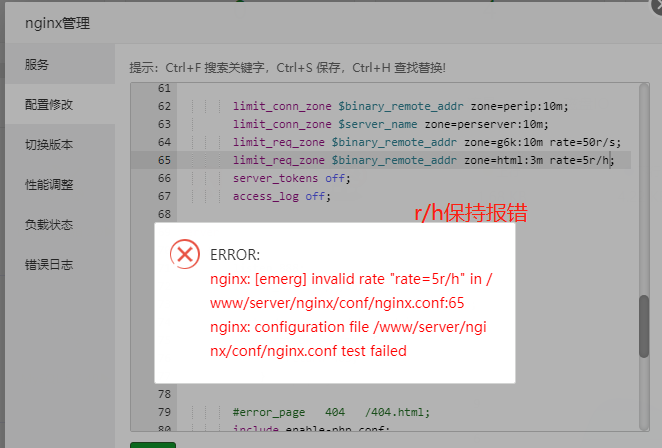This screenshot has height=448, width=662.
Task: Click the line 62 limit_conn_zone perip text
Action: coord(401,106)
